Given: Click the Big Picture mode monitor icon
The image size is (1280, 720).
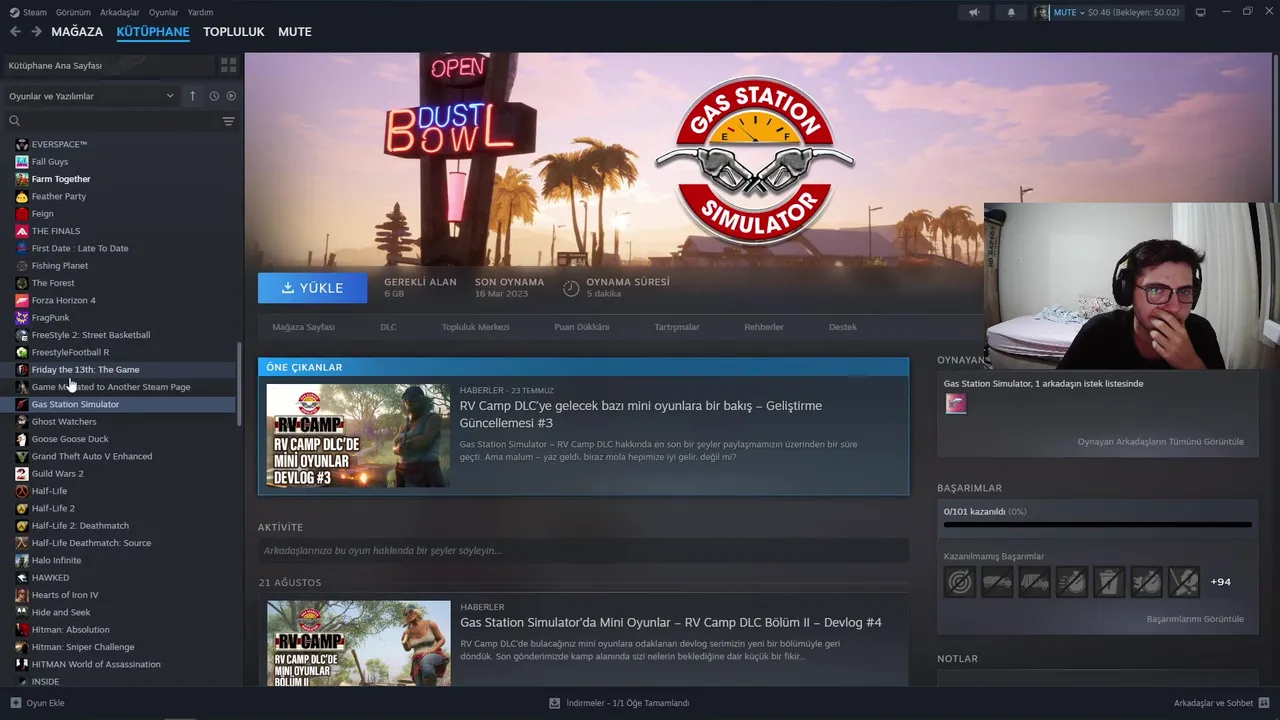Looking at the screenshot, I should tap(1201, 12).
